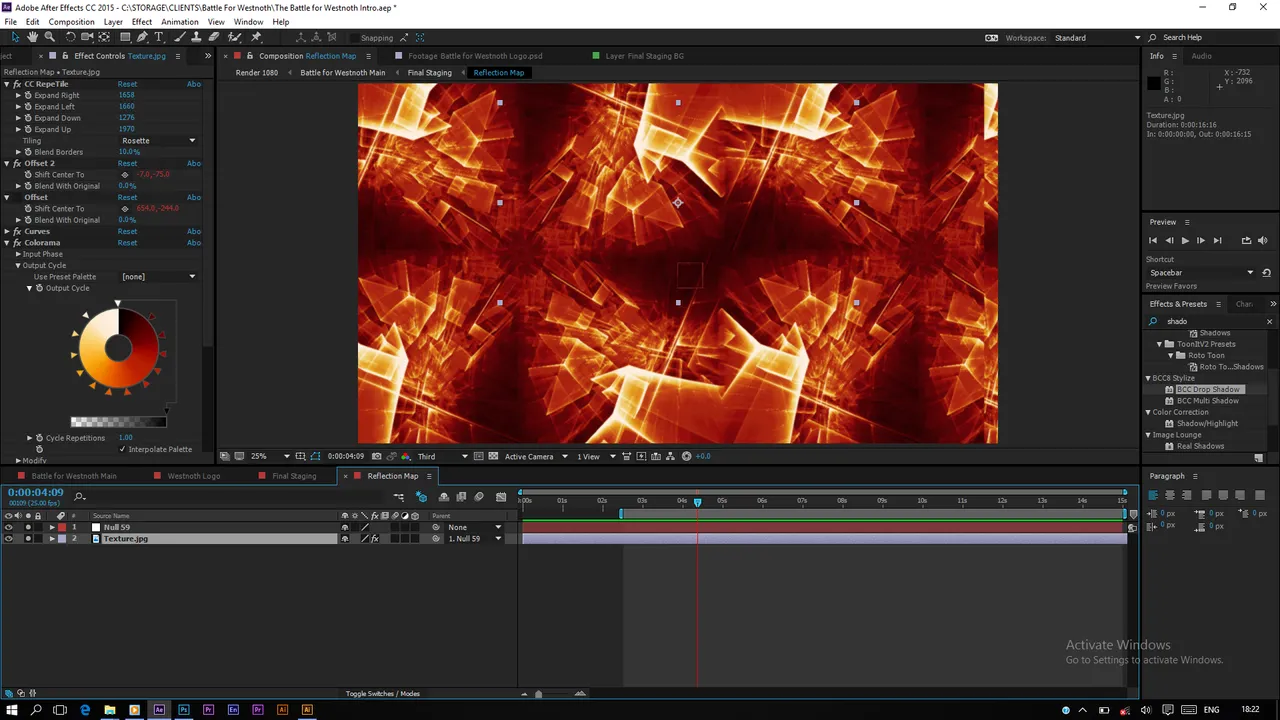Image resolution: width=1280 pixels, height=720 pixels.
Task: Click the Colorama output cycle color wheel
Action: point(118,348)
